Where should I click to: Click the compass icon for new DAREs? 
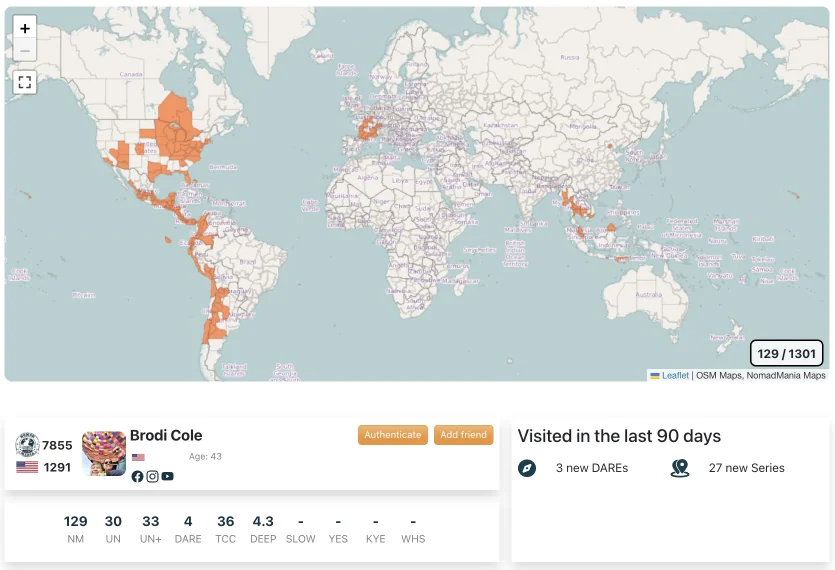[x=527, y=468]
